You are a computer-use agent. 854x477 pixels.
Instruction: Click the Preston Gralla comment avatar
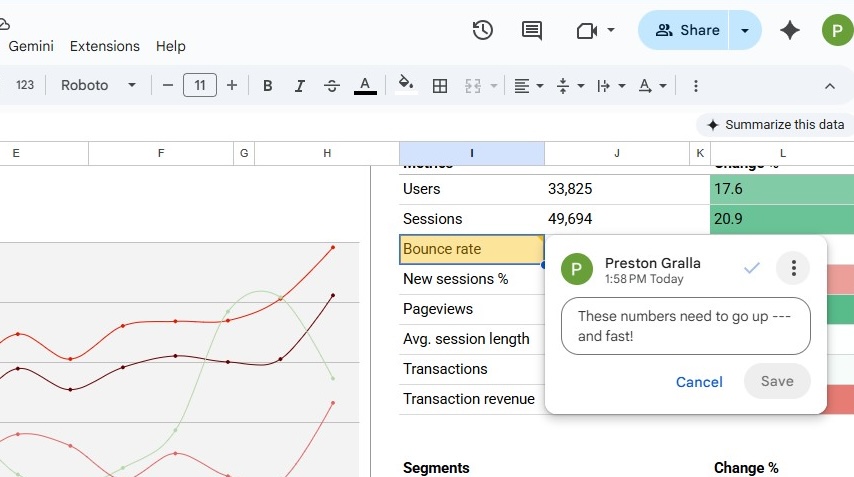tap(577, 268)
